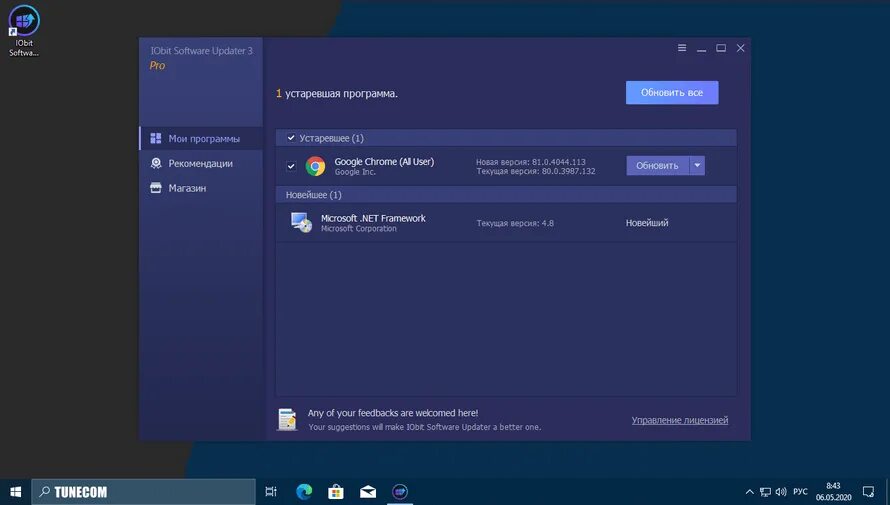Image resolution: width=890 pixels, height=505 pixels.
Task: Click Обновить все button
Action: point(672,92)
